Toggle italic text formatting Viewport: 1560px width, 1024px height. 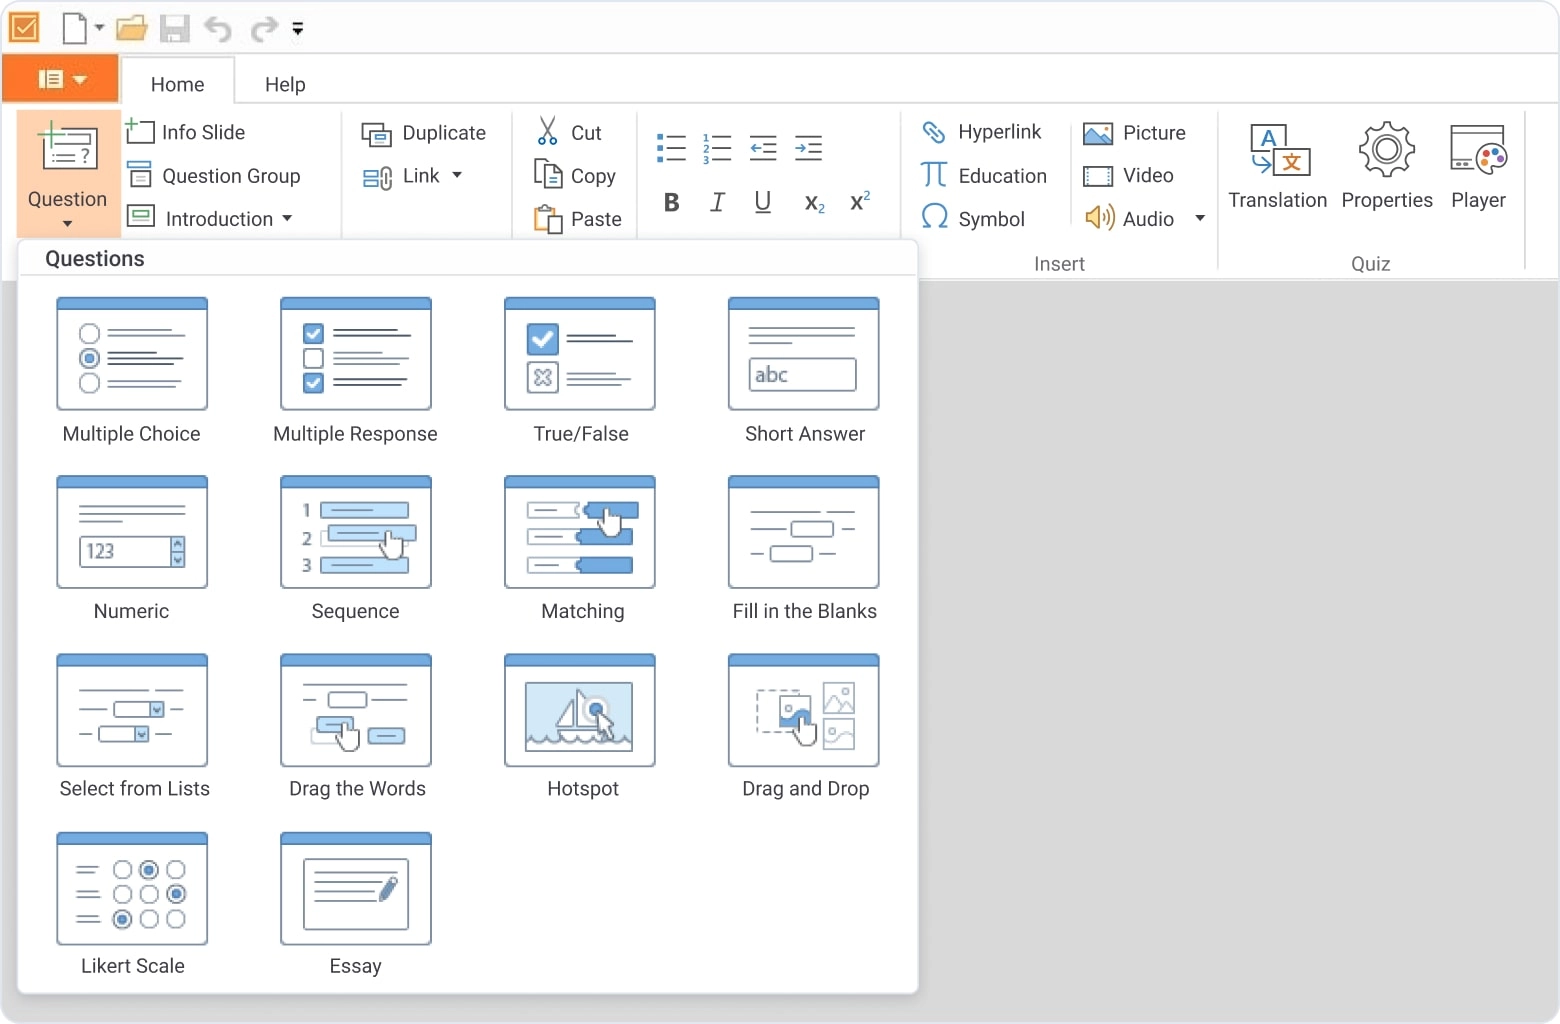[x=717, y=203]
